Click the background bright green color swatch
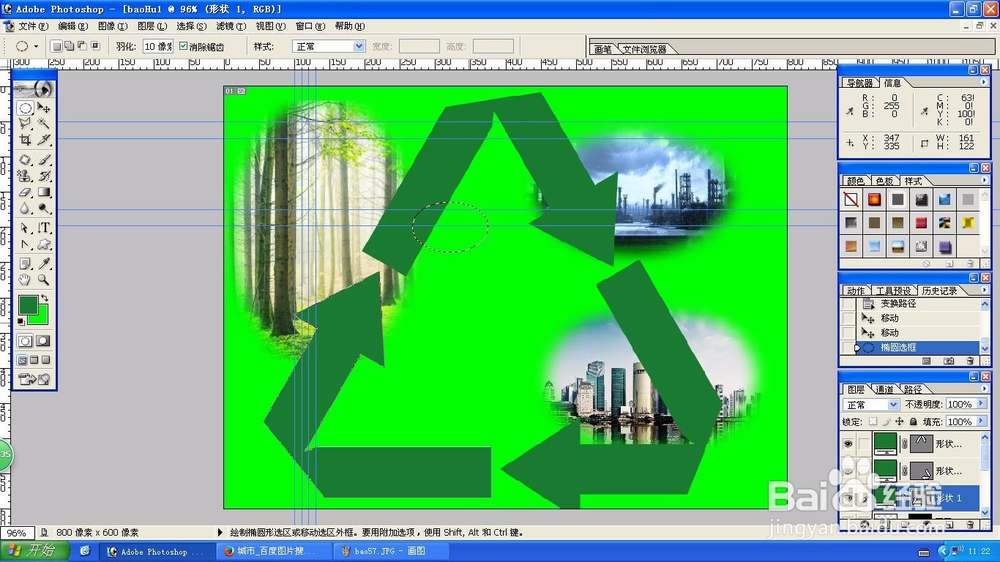 click(x=41, y=317)
